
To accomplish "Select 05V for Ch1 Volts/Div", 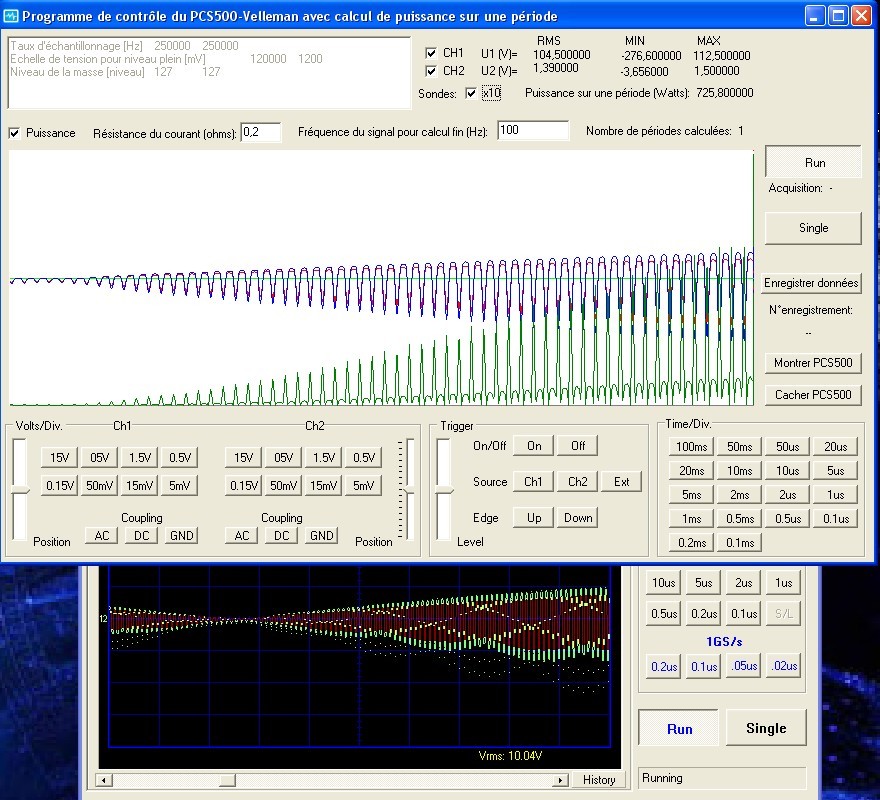I will click(x=99, y=458).
